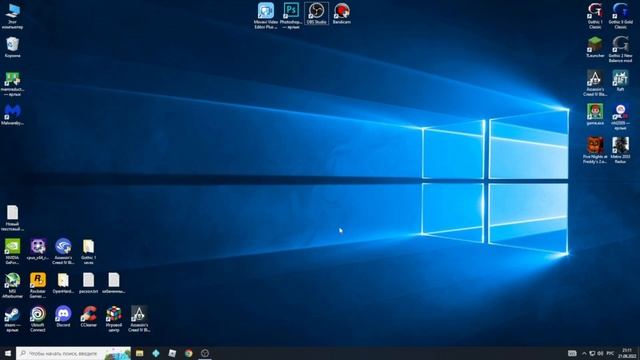
Task: Open the touch keyboard tray icon
Action: tap(572, 353)
